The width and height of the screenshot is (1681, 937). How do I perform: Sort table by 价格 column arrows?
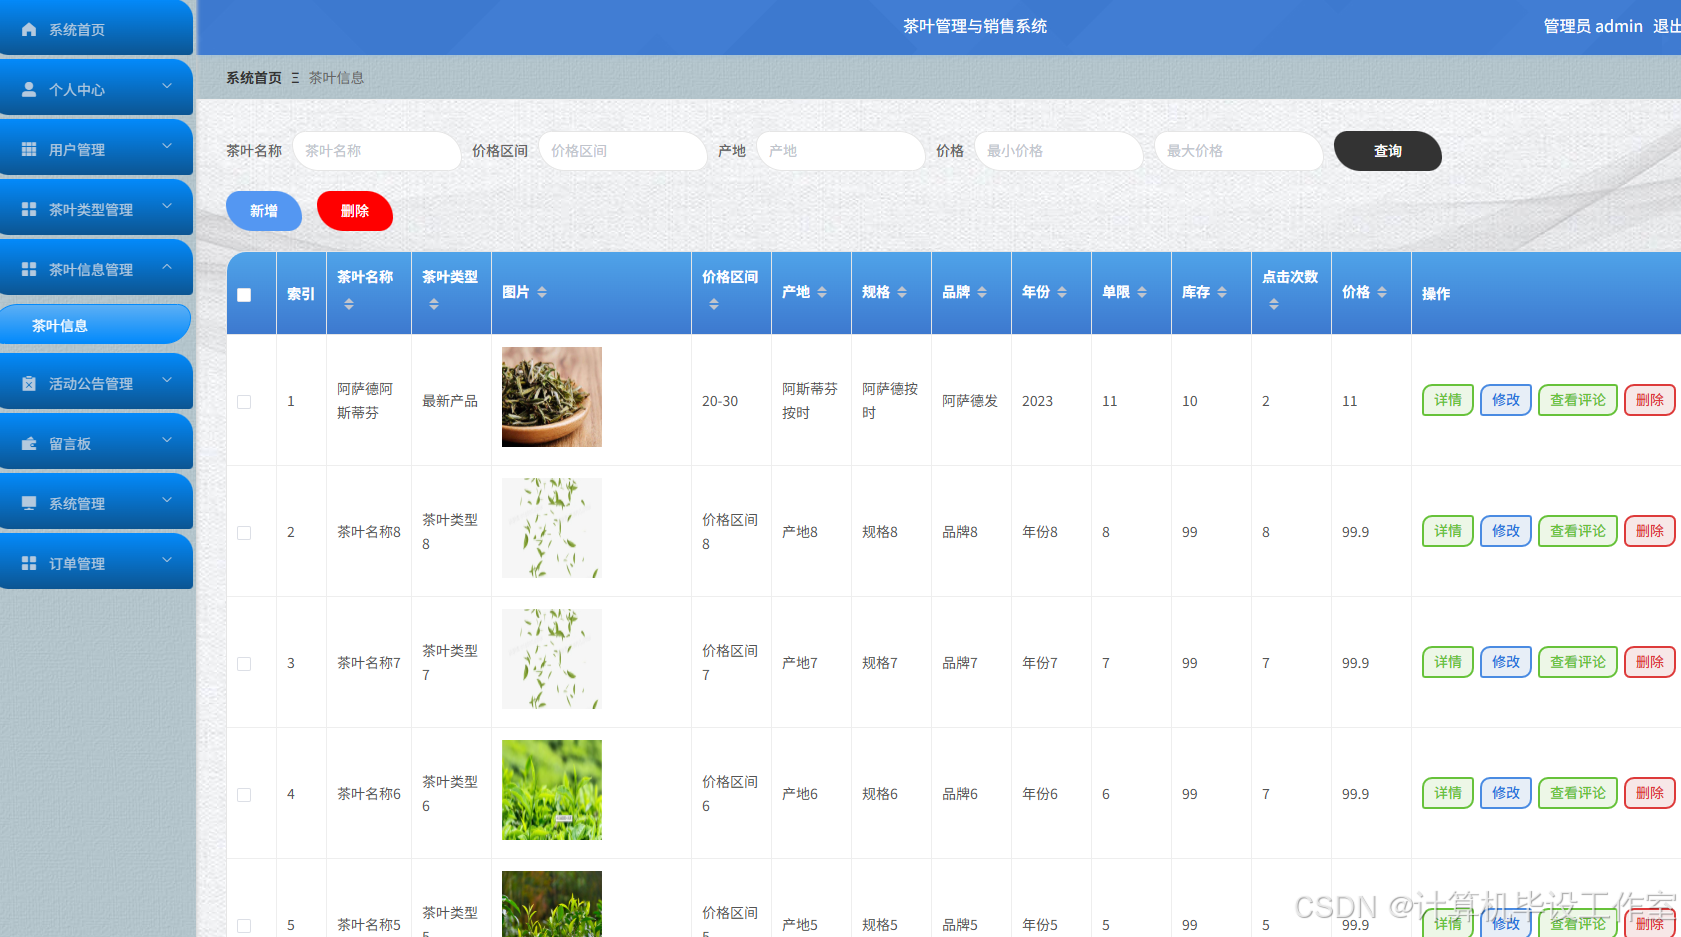click(1382, 292)
